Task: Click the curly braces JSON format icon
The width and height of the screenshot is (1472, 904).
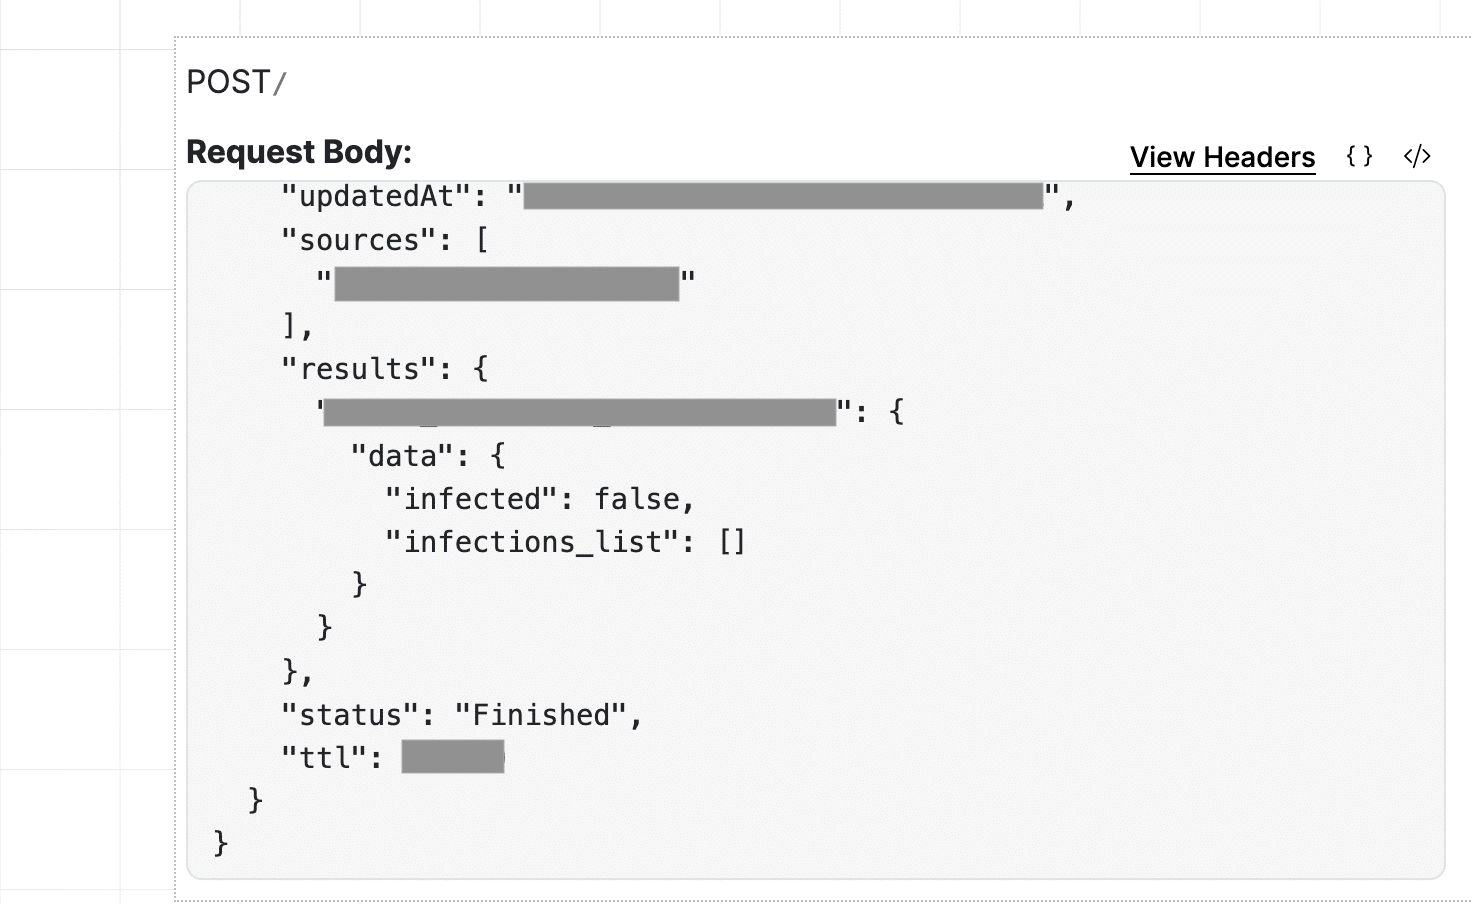Action: 1359,156
